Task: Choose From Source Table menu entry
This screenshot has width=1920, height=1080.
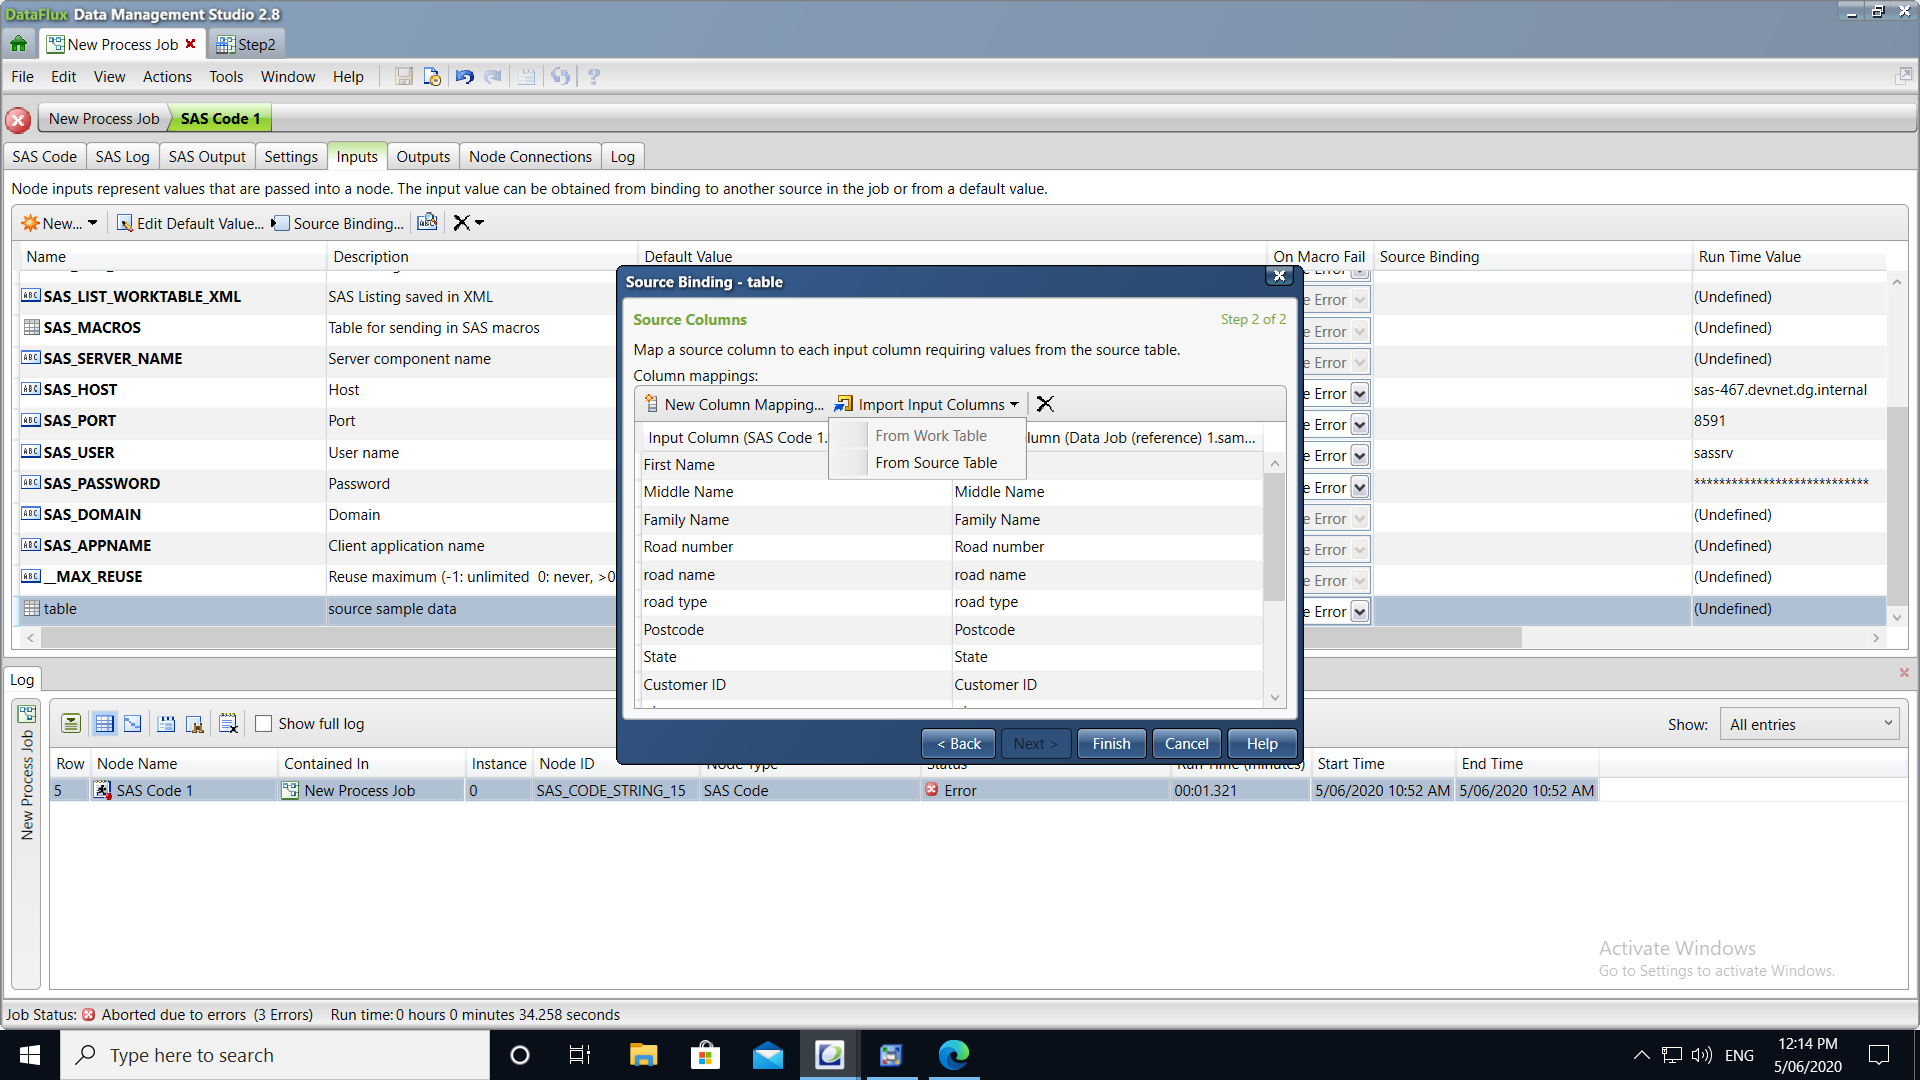Action: point(935,463)
